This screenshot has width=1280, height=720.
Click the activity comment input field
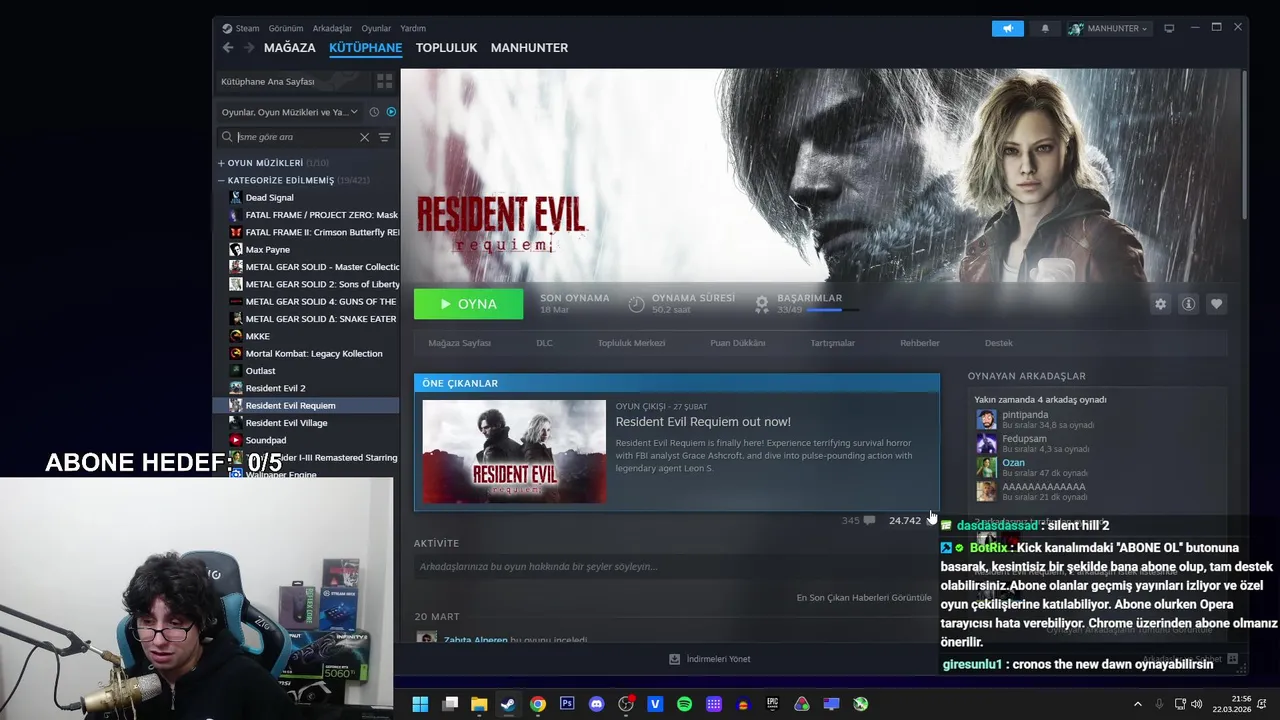tap(672, 567)
